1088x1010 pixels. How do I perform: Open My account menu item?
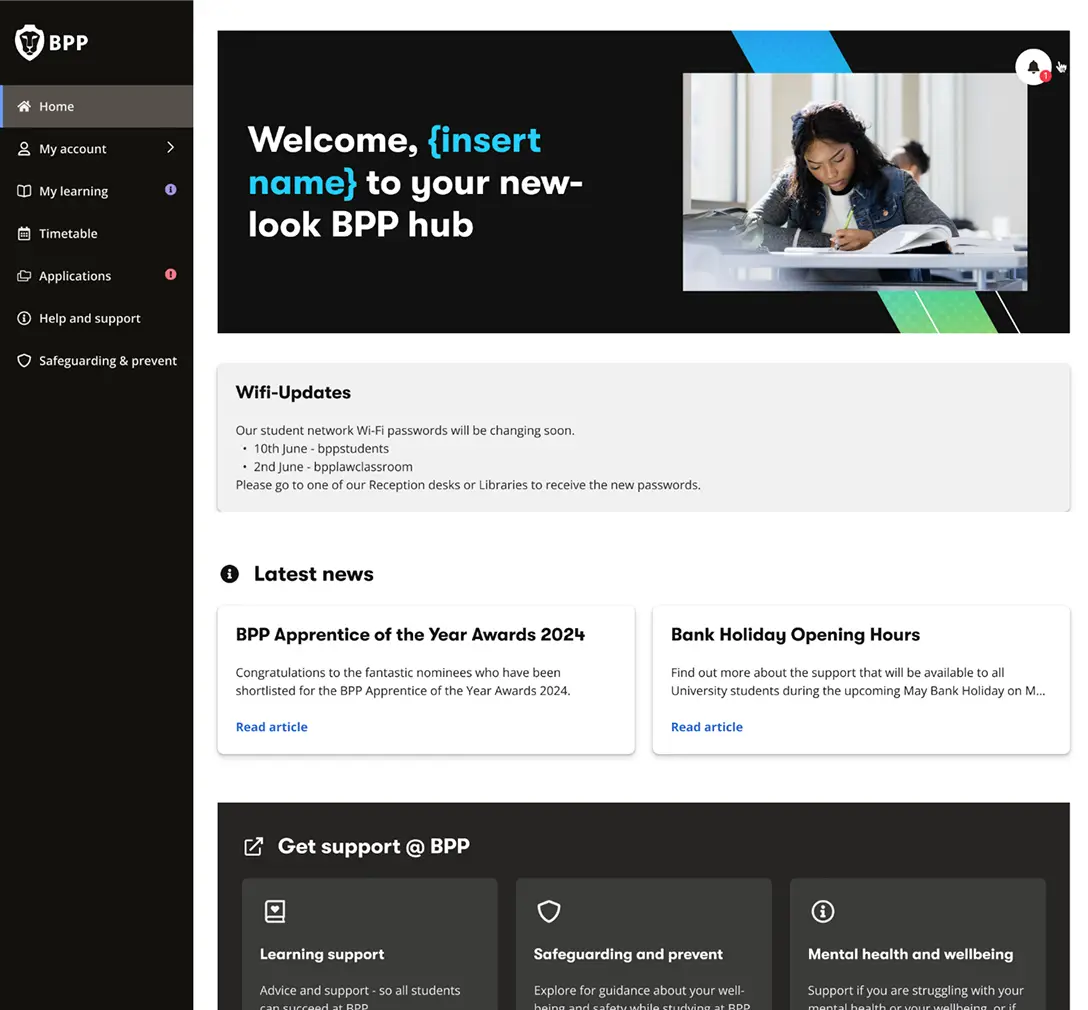click(x=96, y=148)
